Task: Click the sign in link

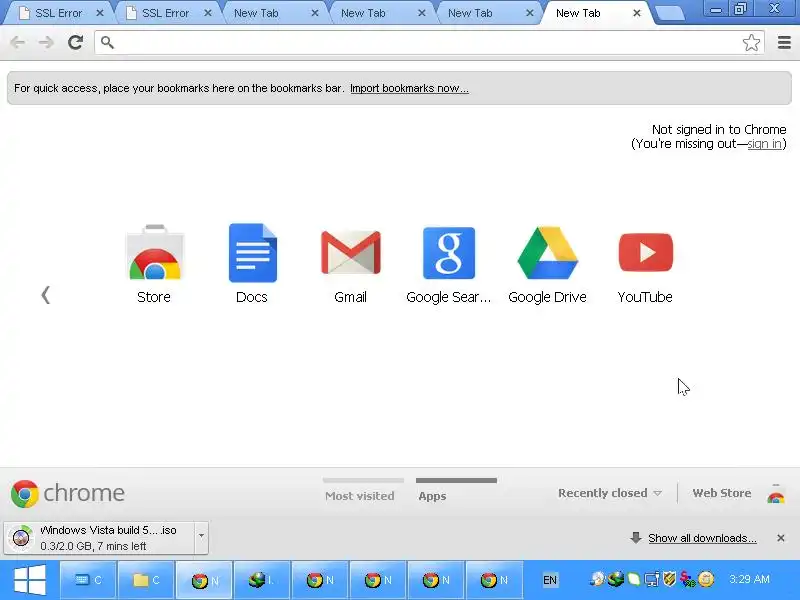Action: (x=764, y=144)
